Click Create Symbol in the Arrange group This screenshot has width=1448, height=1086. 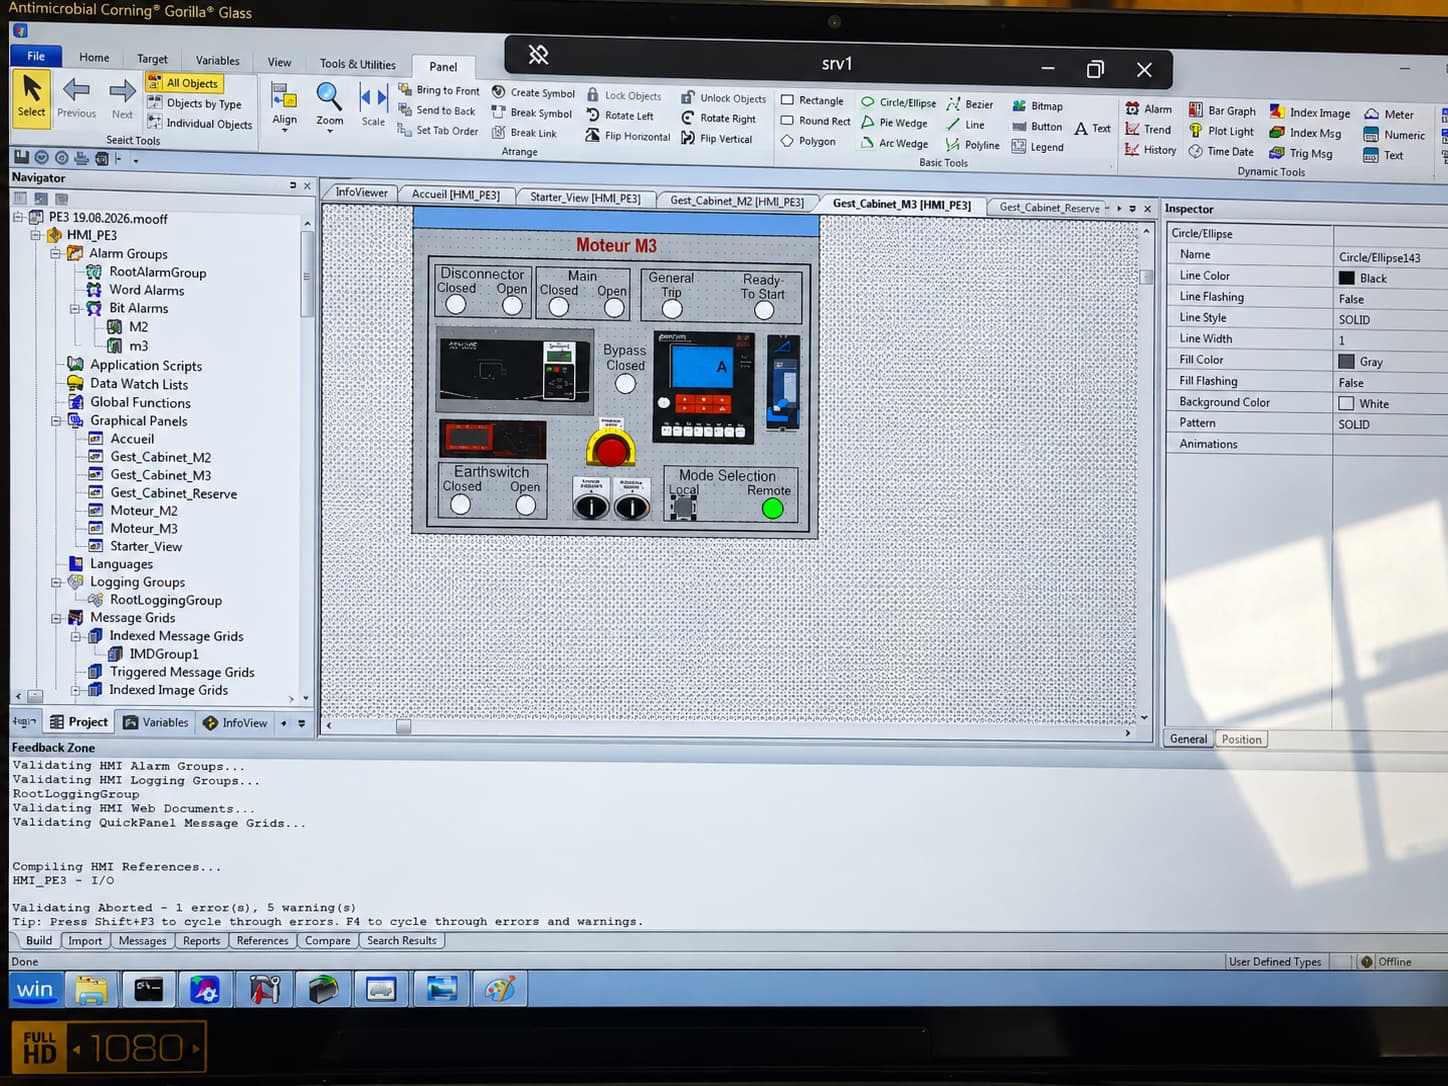[533, 92]
